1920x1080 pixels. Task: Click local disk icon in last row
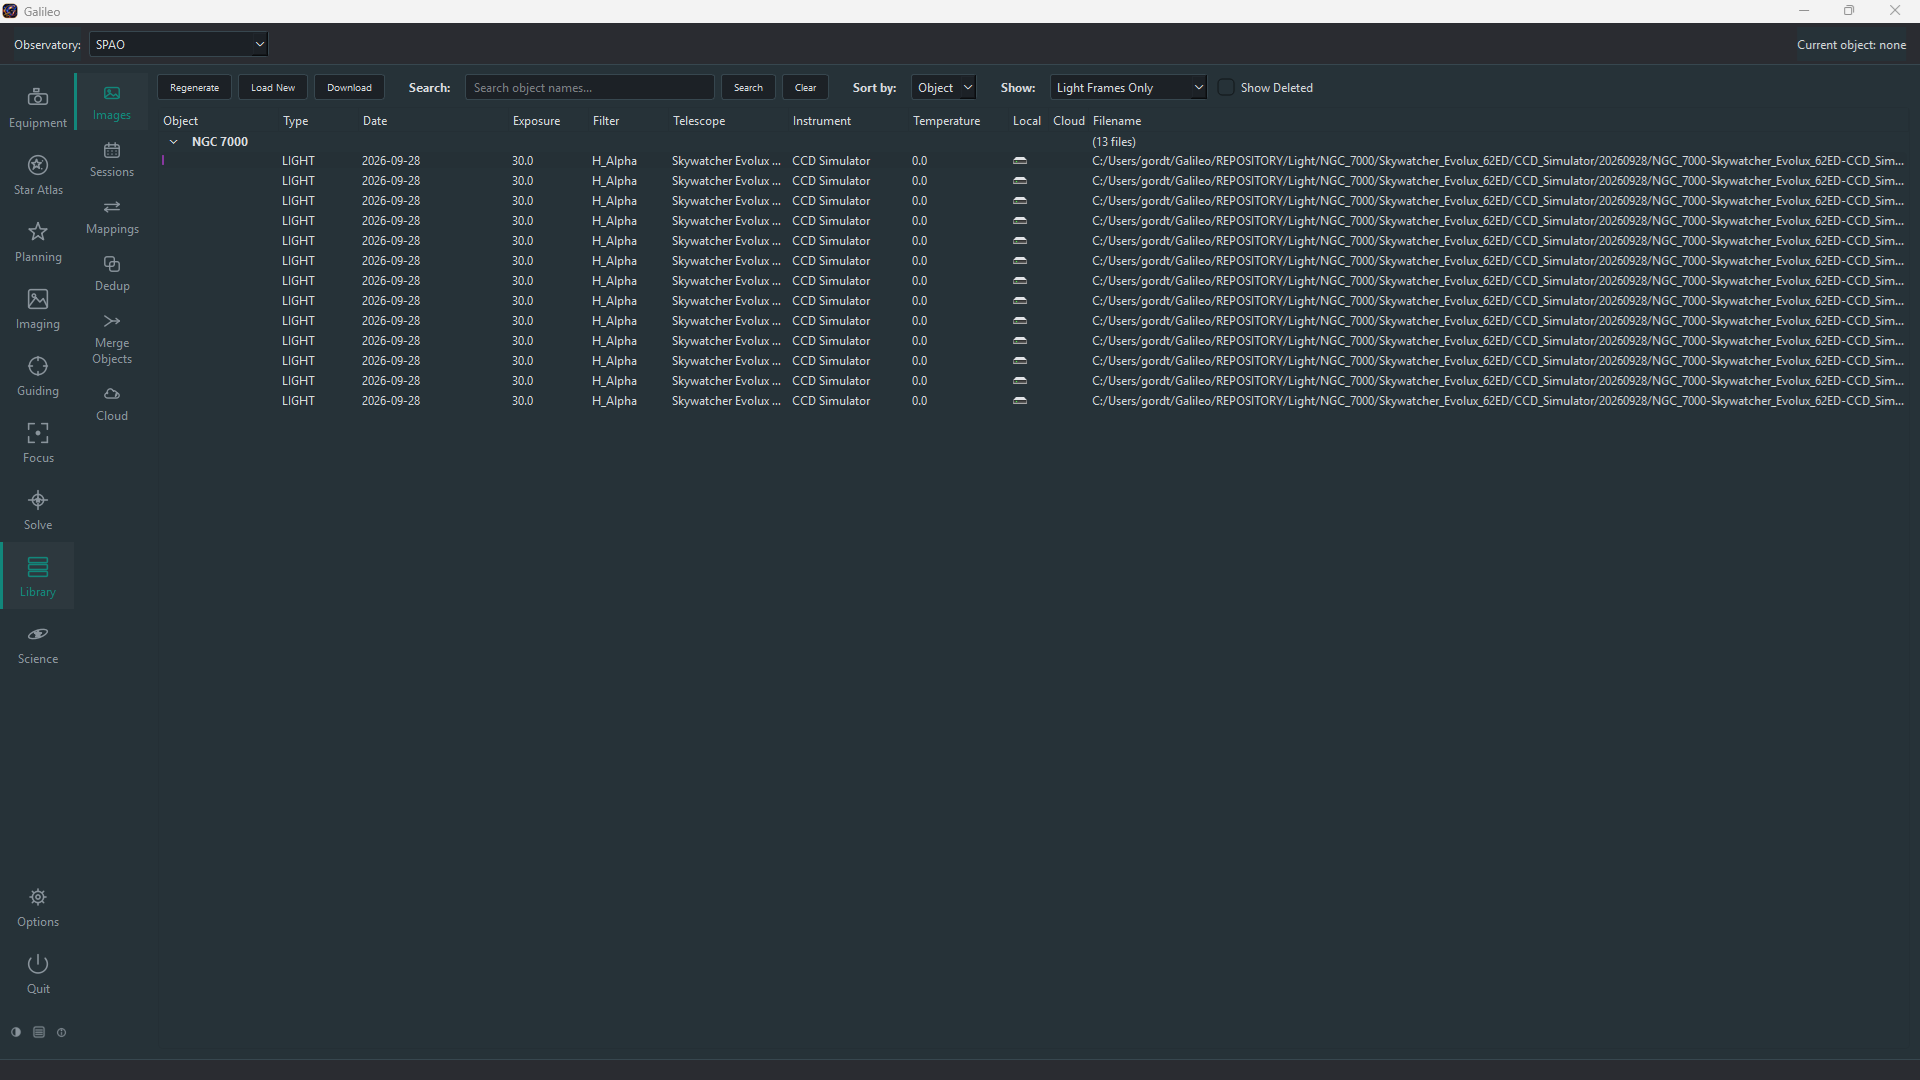point(1020,401)
